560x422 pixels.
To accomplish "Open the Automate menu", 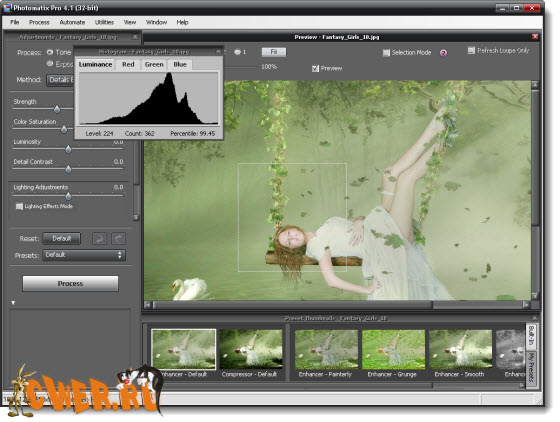I will coord(72,22).
